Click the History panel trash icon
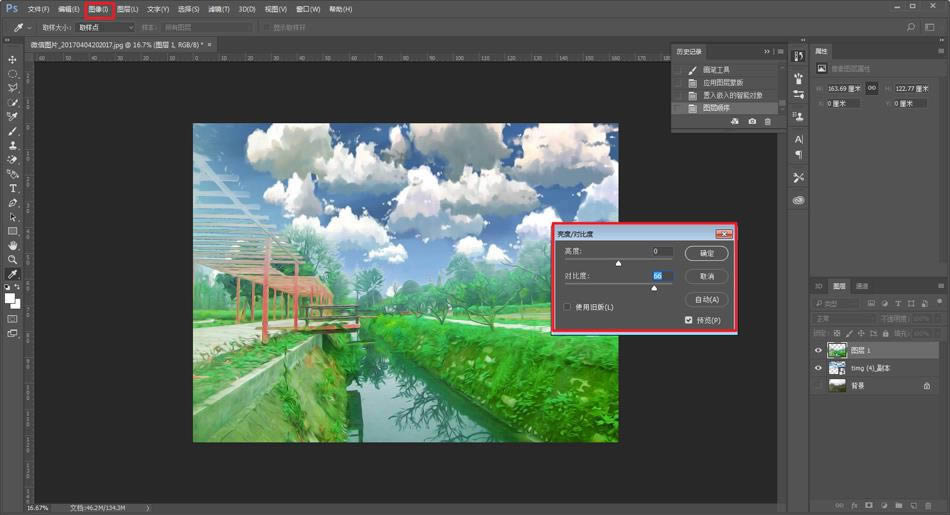The image size is (950, 515). coord(768,121)
